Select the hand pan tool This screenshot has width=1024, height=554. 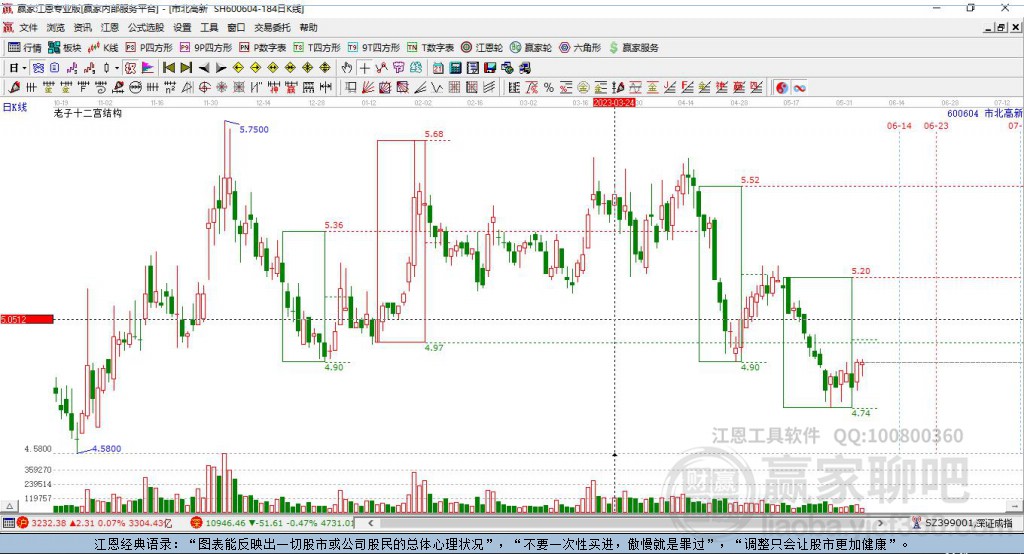(x=346, y=68)
